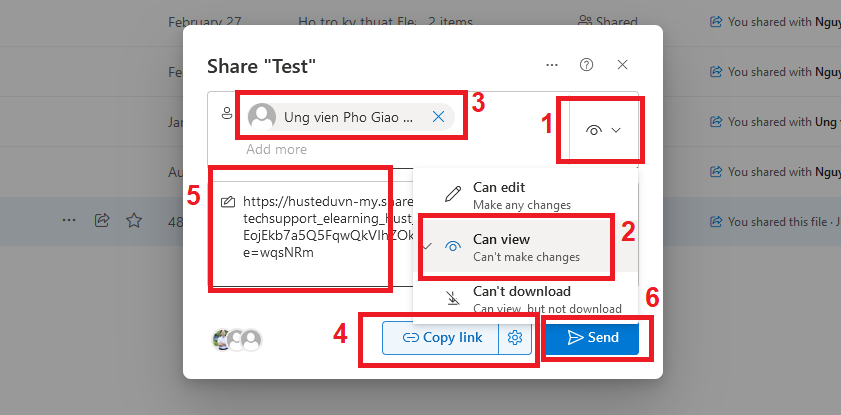Close the Share "Test" dialog
Image resolution: width=841 pixels, height=415 pixels.
tap(622, 65)
